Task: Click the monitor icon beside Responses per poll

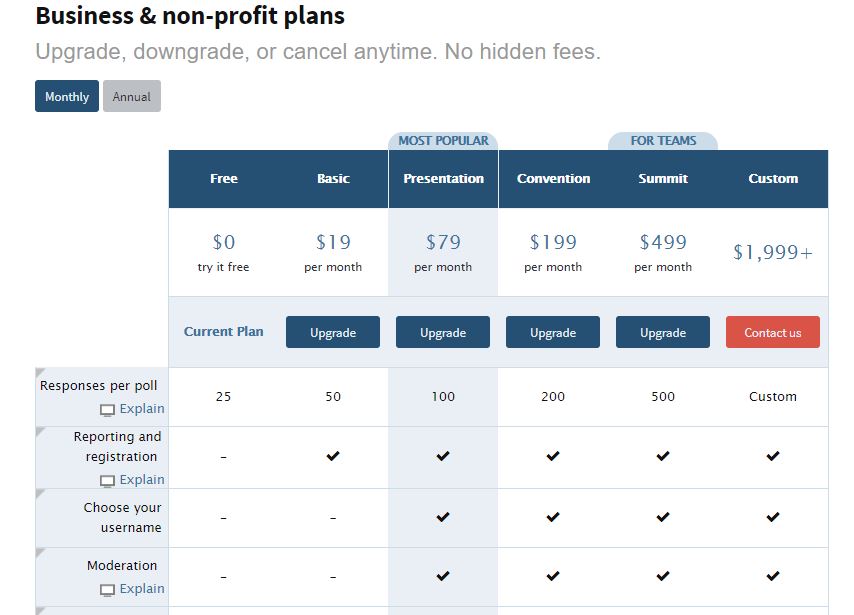Action: click(x=107, y=410)
